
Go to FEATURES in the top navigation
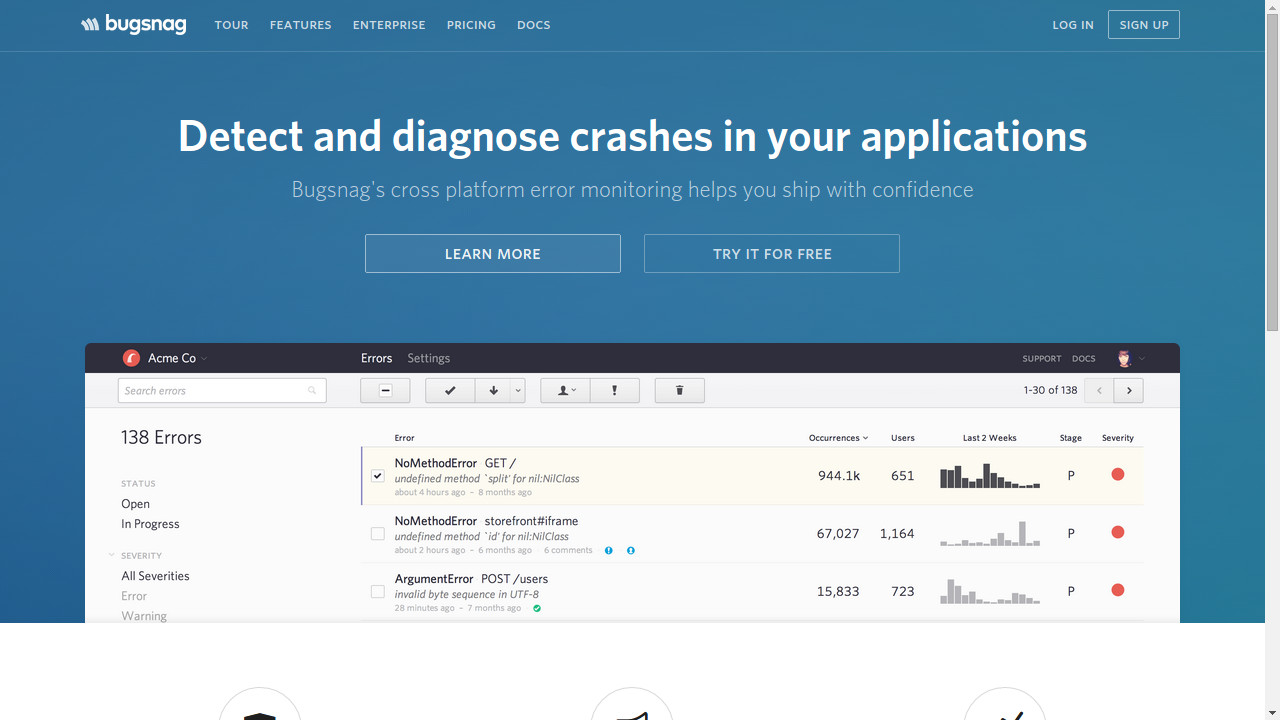(x=300, y=25)
